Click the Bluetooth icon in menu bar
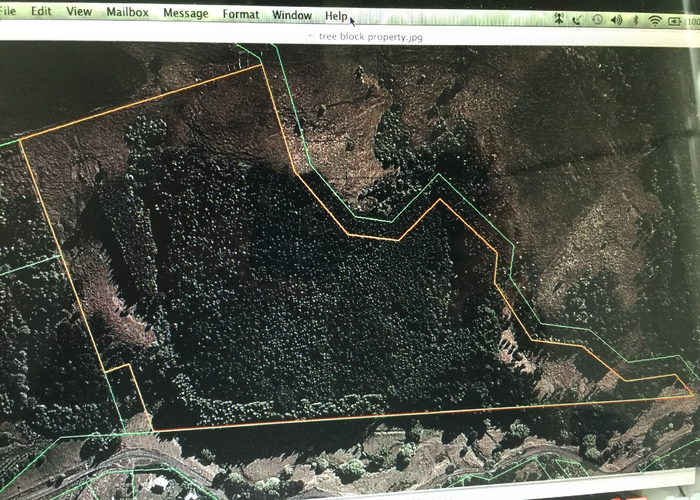 click(636, 19)
